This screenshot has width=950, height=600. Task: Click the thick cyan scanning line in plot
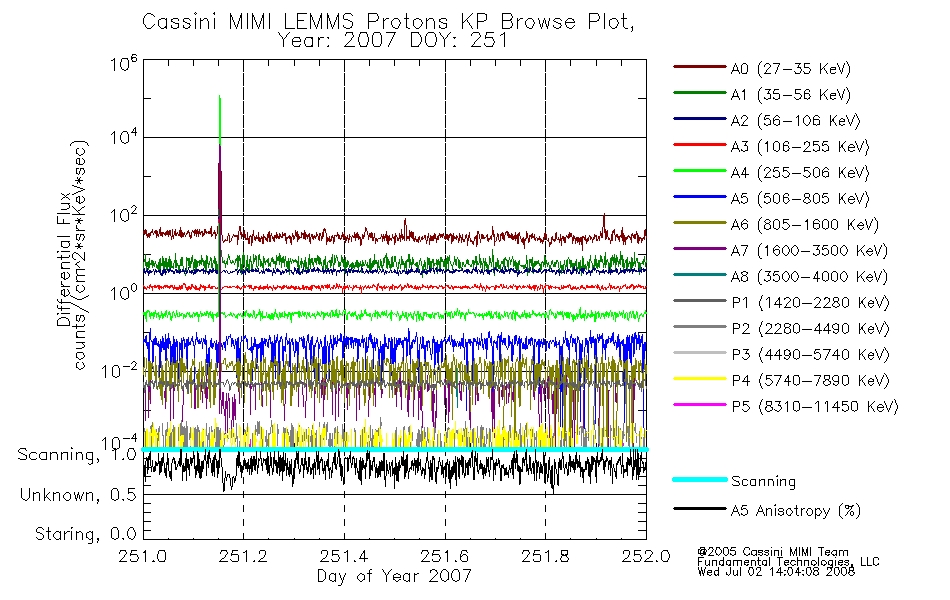coord(394,449)
